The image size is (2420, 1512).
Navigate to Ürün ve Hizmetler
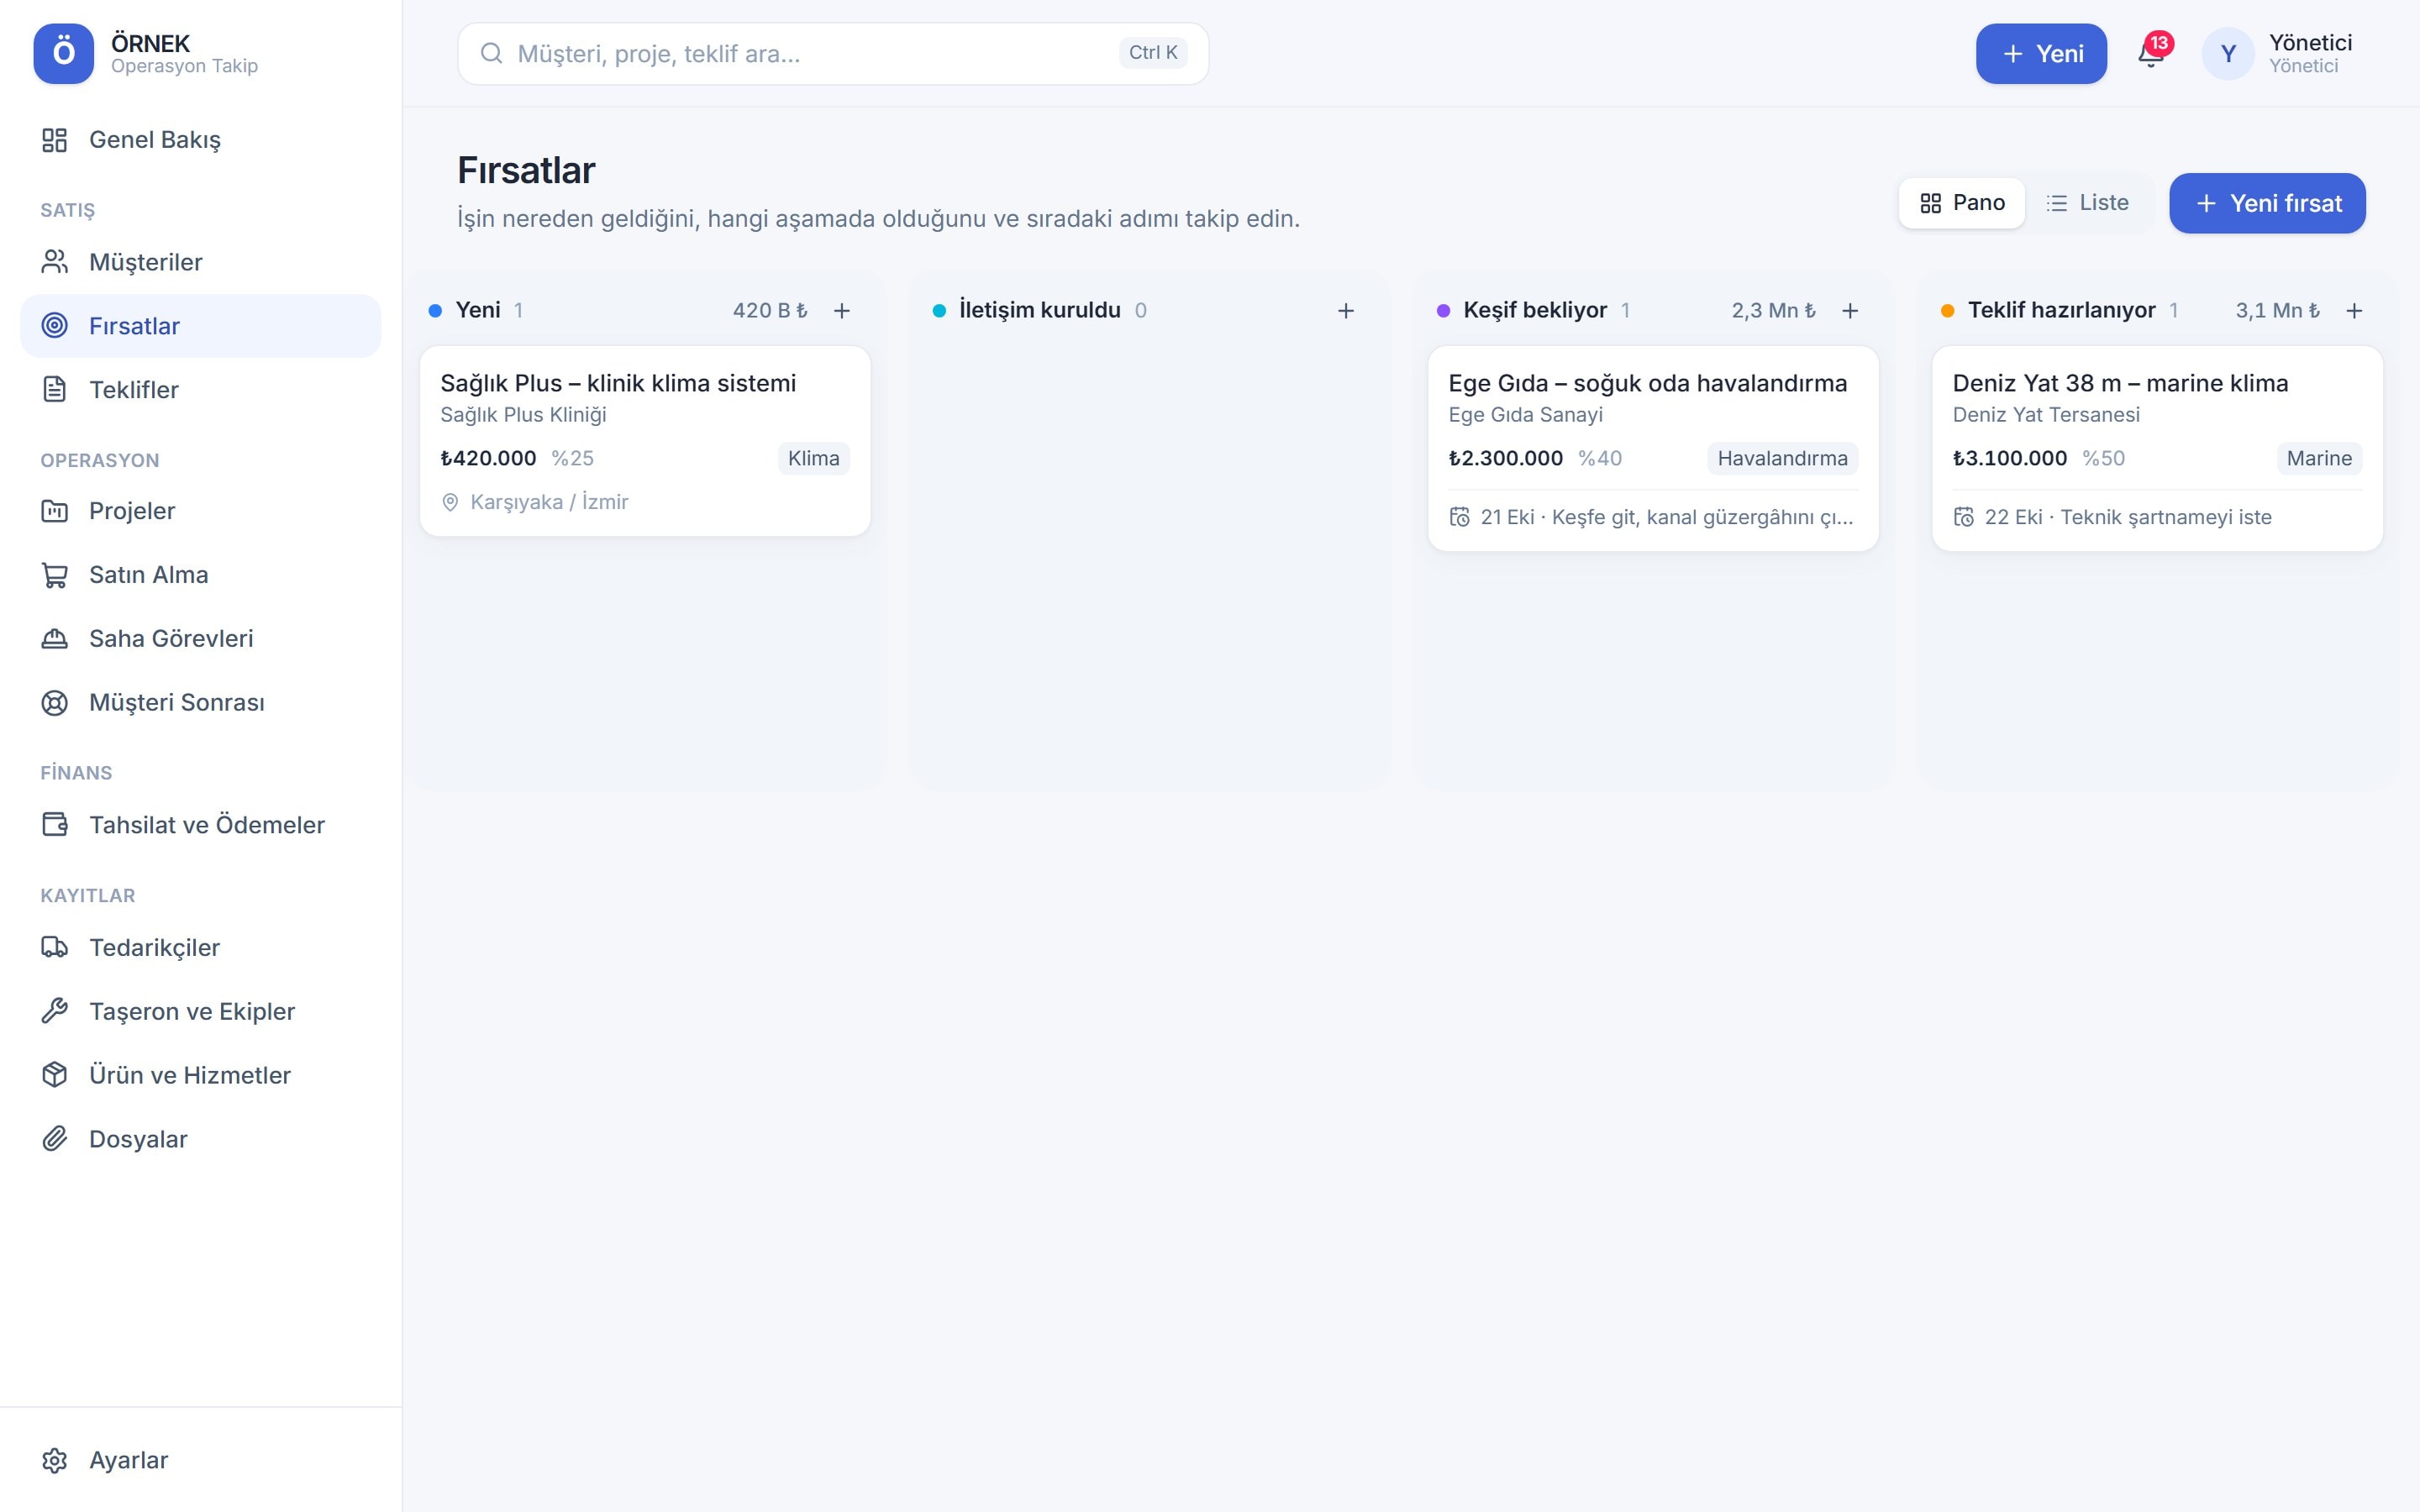click(200, 1075)
